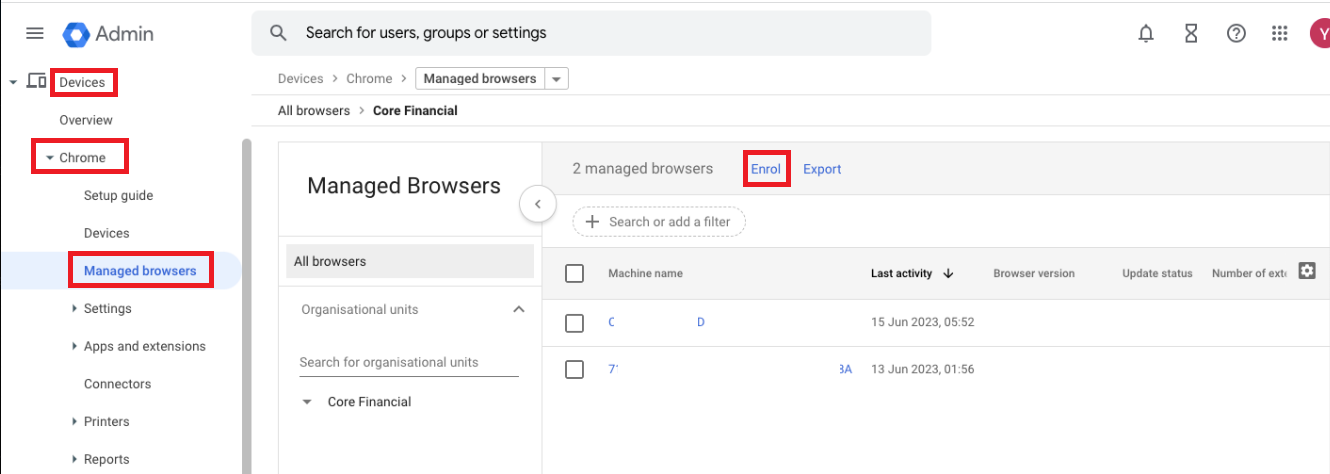Image resolution: width=1330 pixels, height=474 pixels.
Task: Click Printers label in sidebar
Action: coord(106,422)
